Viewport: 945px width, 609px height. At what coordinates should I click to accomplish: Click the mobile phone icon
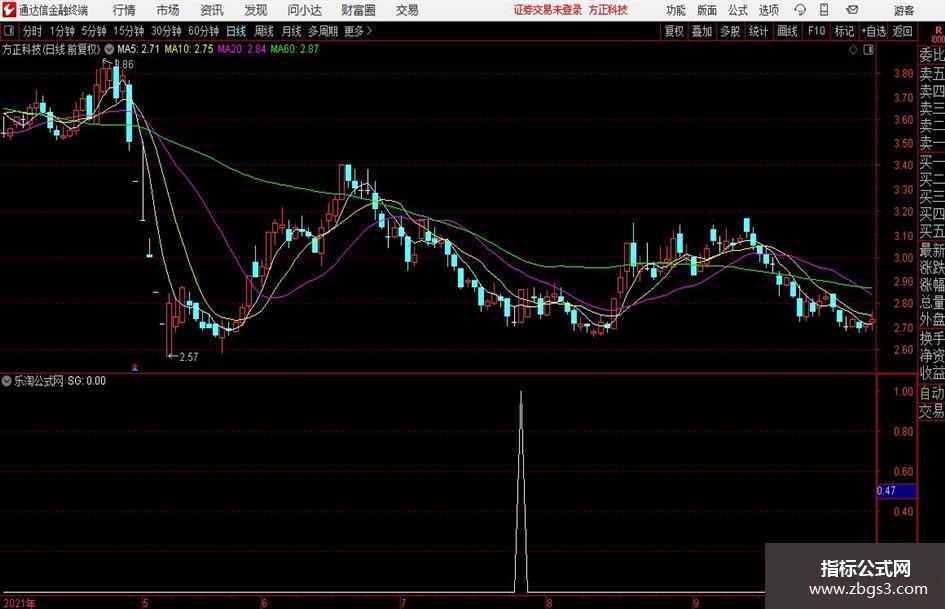pyautogui.click(x=824, y=10)
